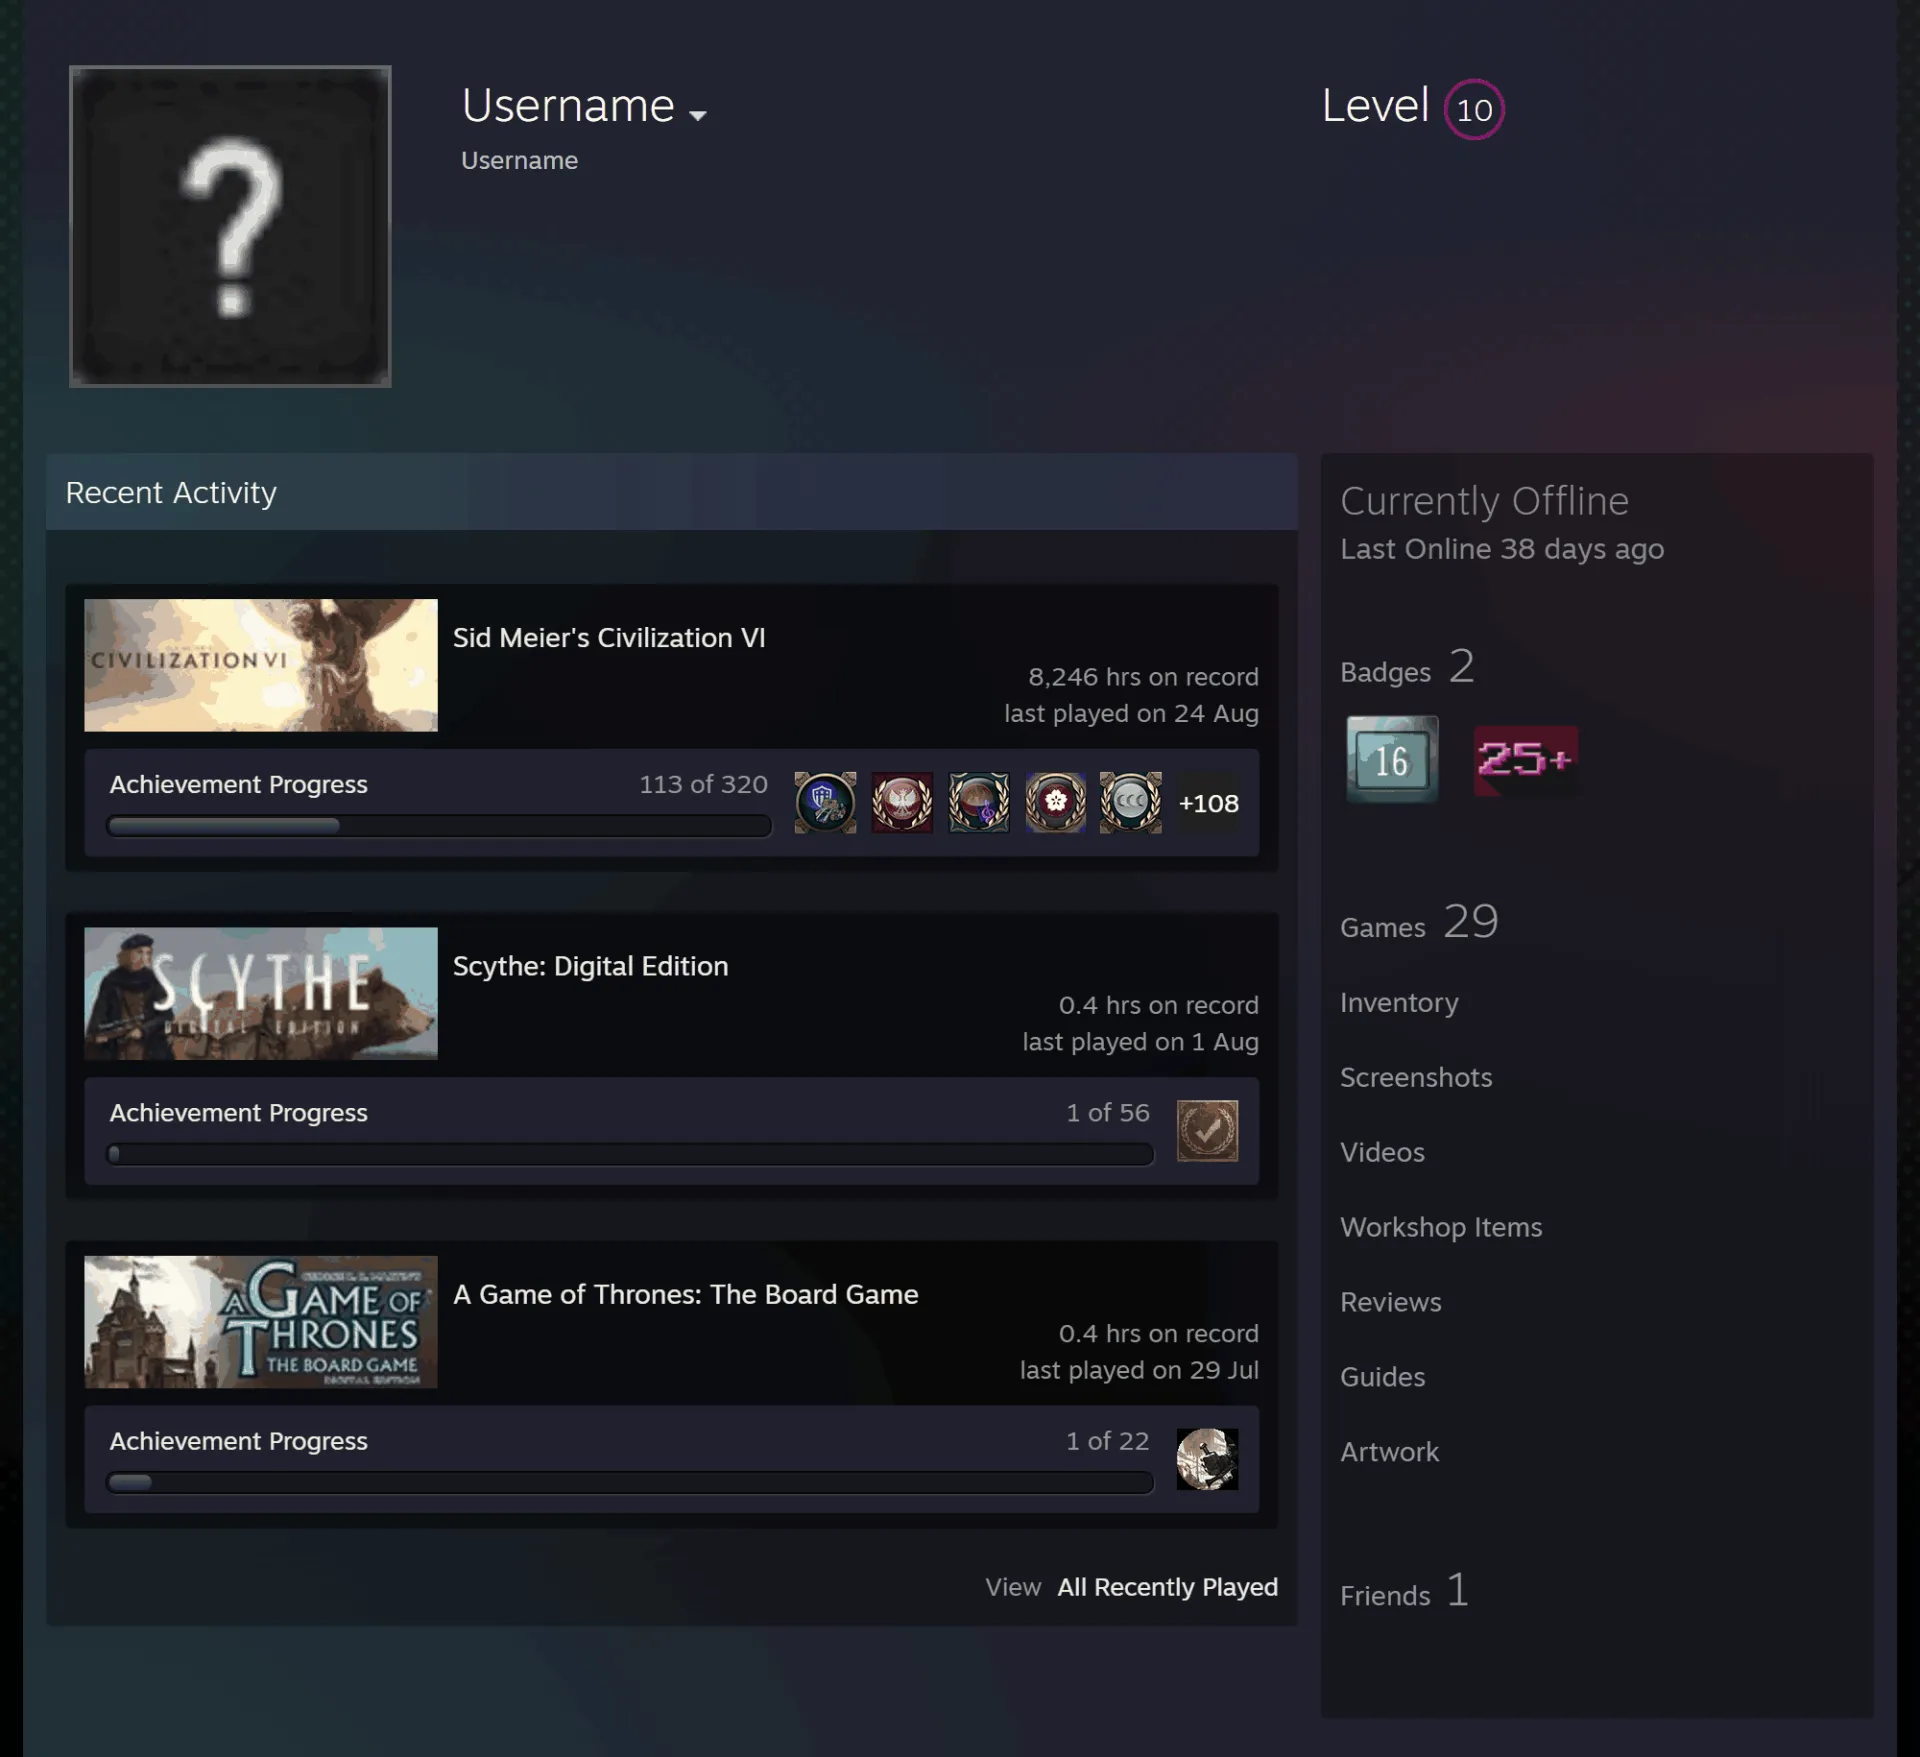Go to Artwork page
This screenshot has height=1757, width=1920.
1390,1452
